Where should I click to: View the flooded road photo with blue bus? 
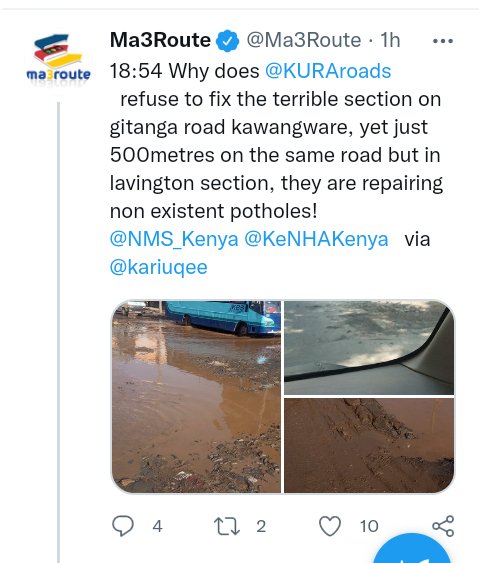[196, 397]
